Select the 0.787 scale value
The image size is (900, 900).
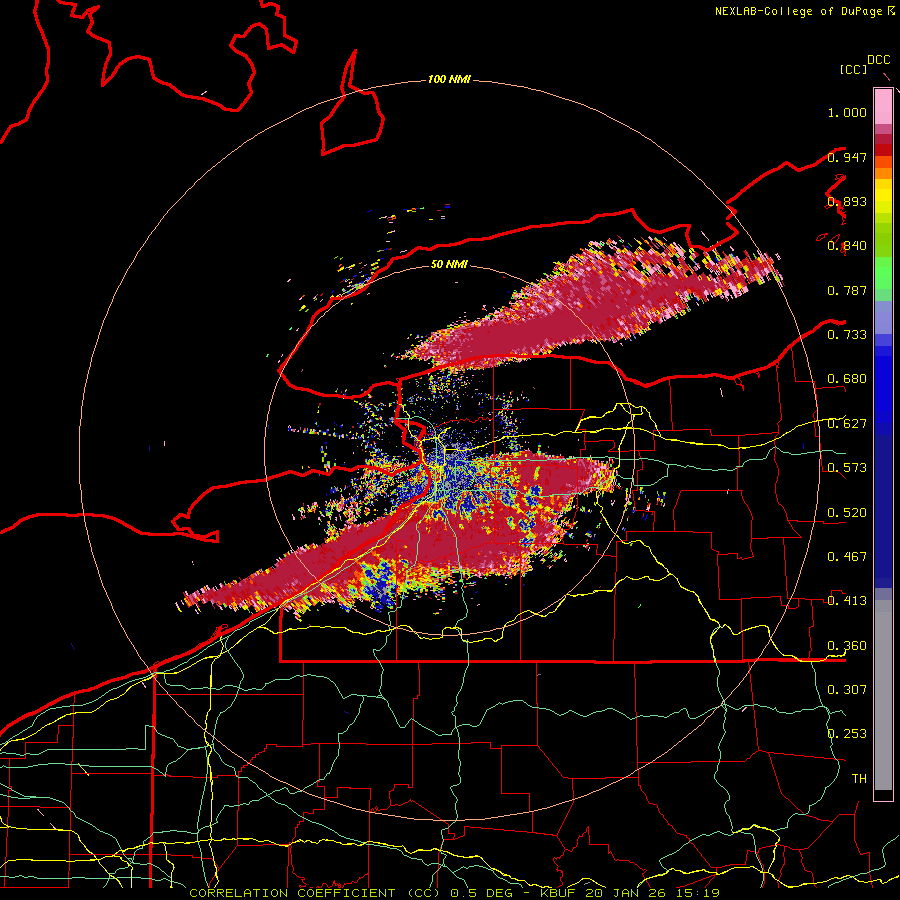(847, 290)
